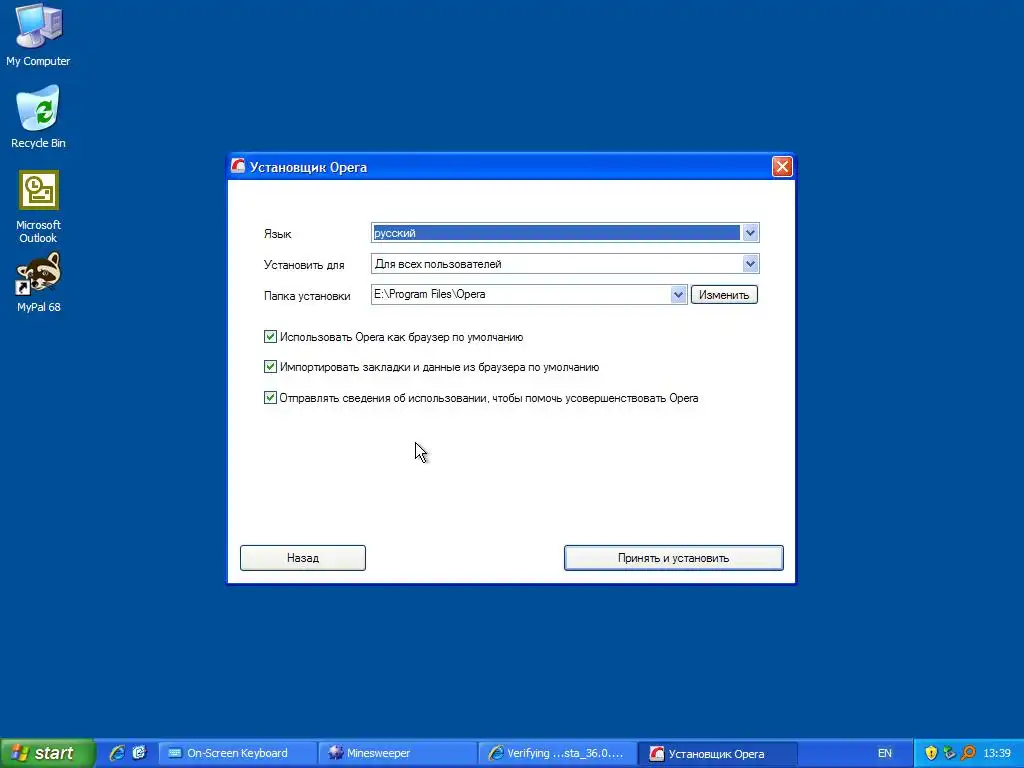Expand the Установить для dropdown arrow
The height and width of the screenshot is (768, 1024).
click(x=750, y=264)
